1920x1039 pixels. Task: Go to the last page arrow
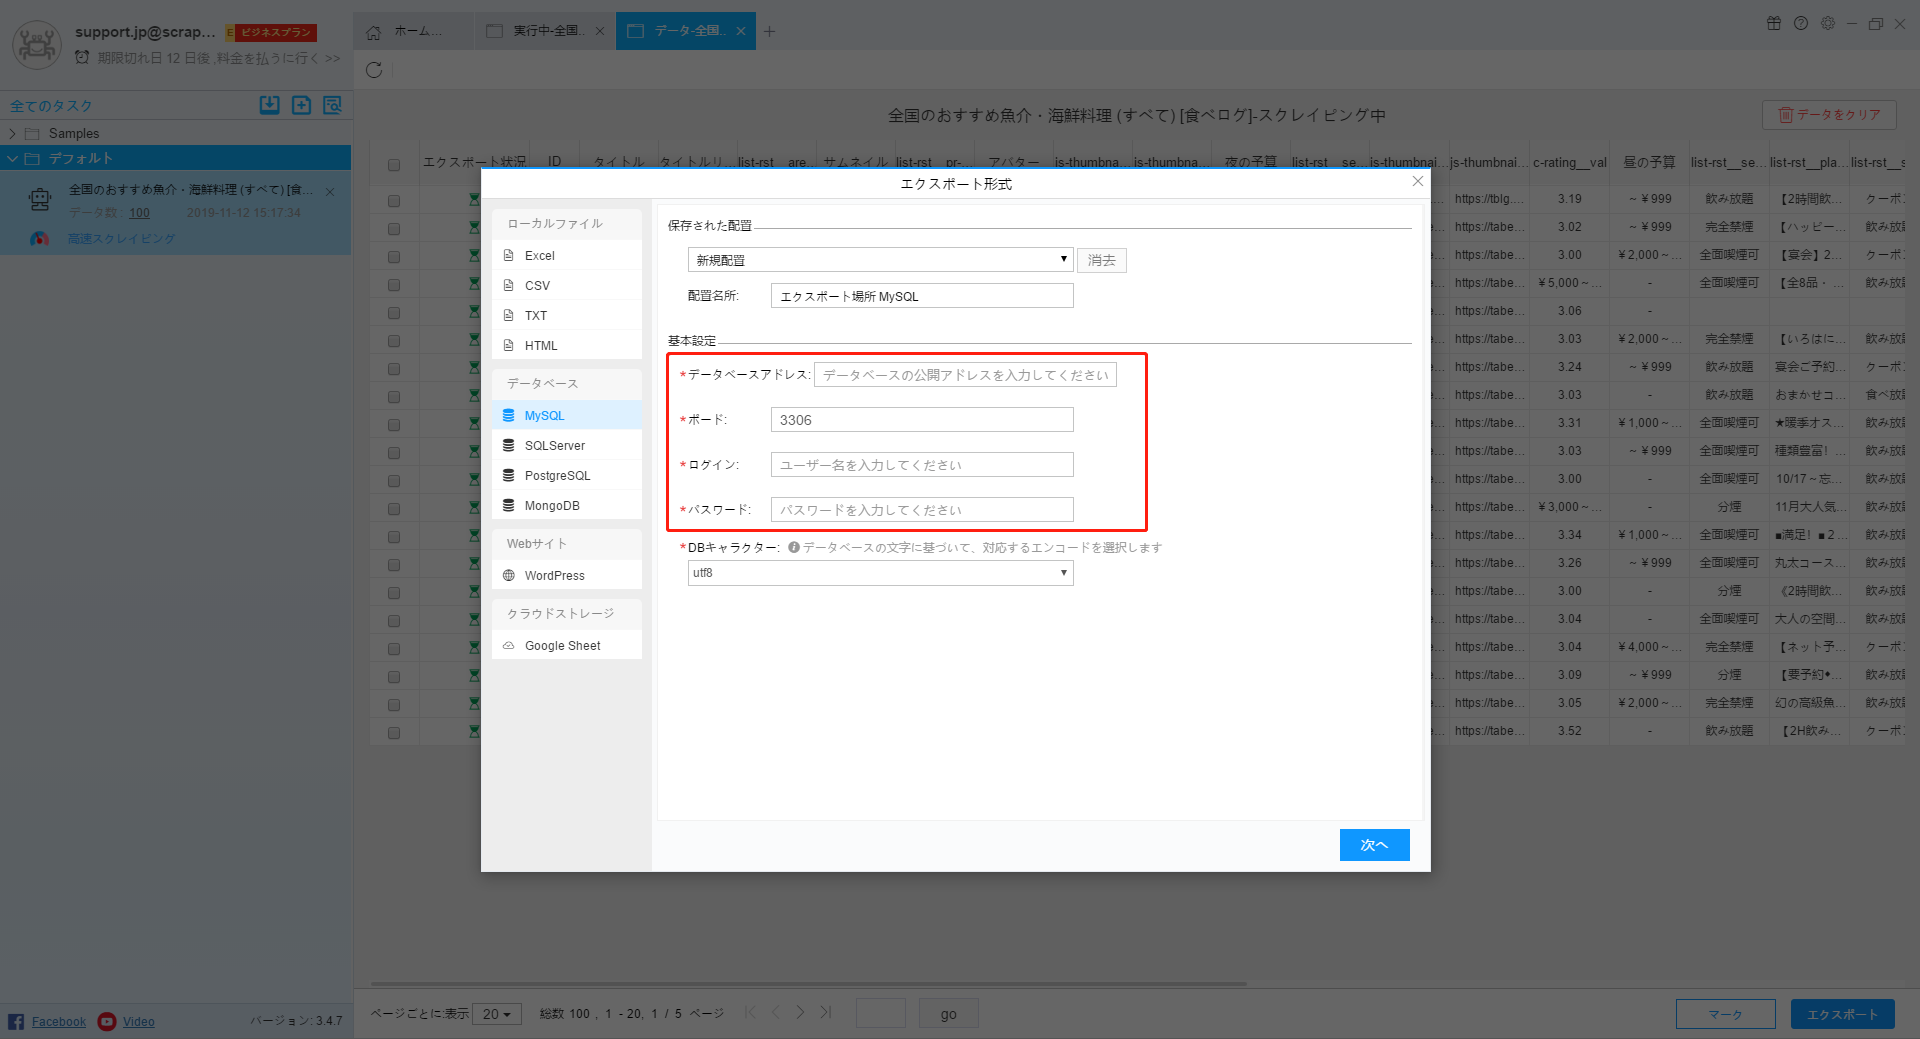[826, 1013]
